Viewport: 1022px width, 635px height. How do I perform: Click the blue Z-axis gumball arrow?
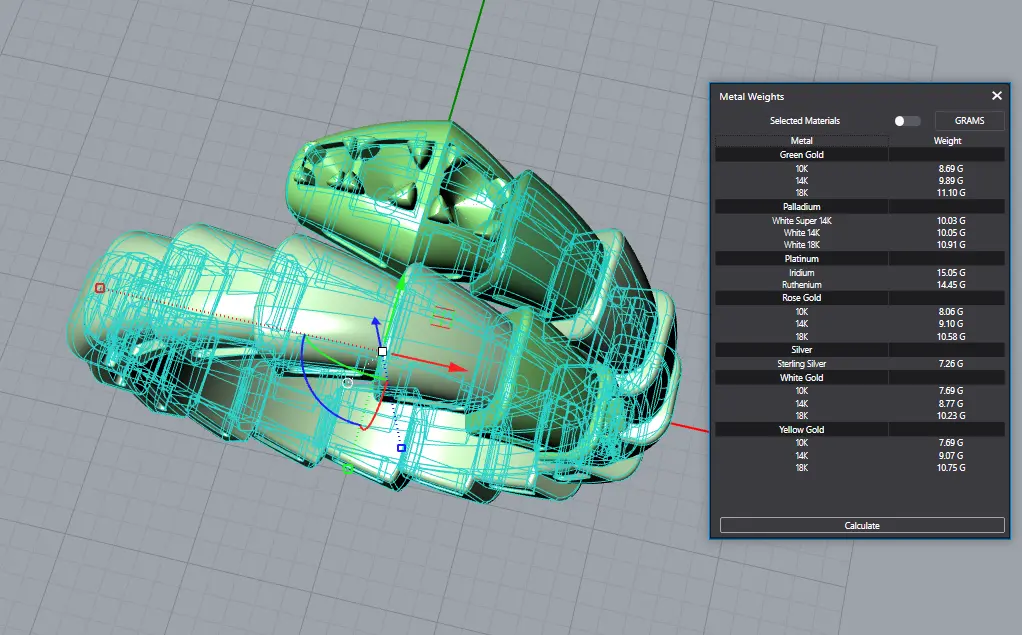(376, 324)
